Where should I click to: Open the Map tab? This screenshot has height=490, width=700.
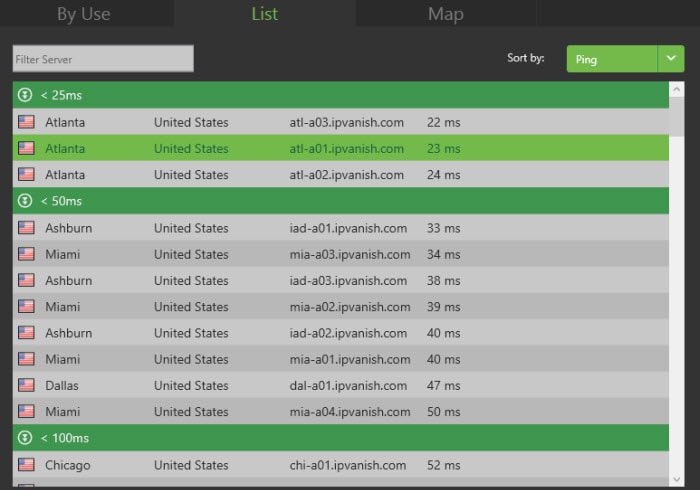tap(445, 14)
